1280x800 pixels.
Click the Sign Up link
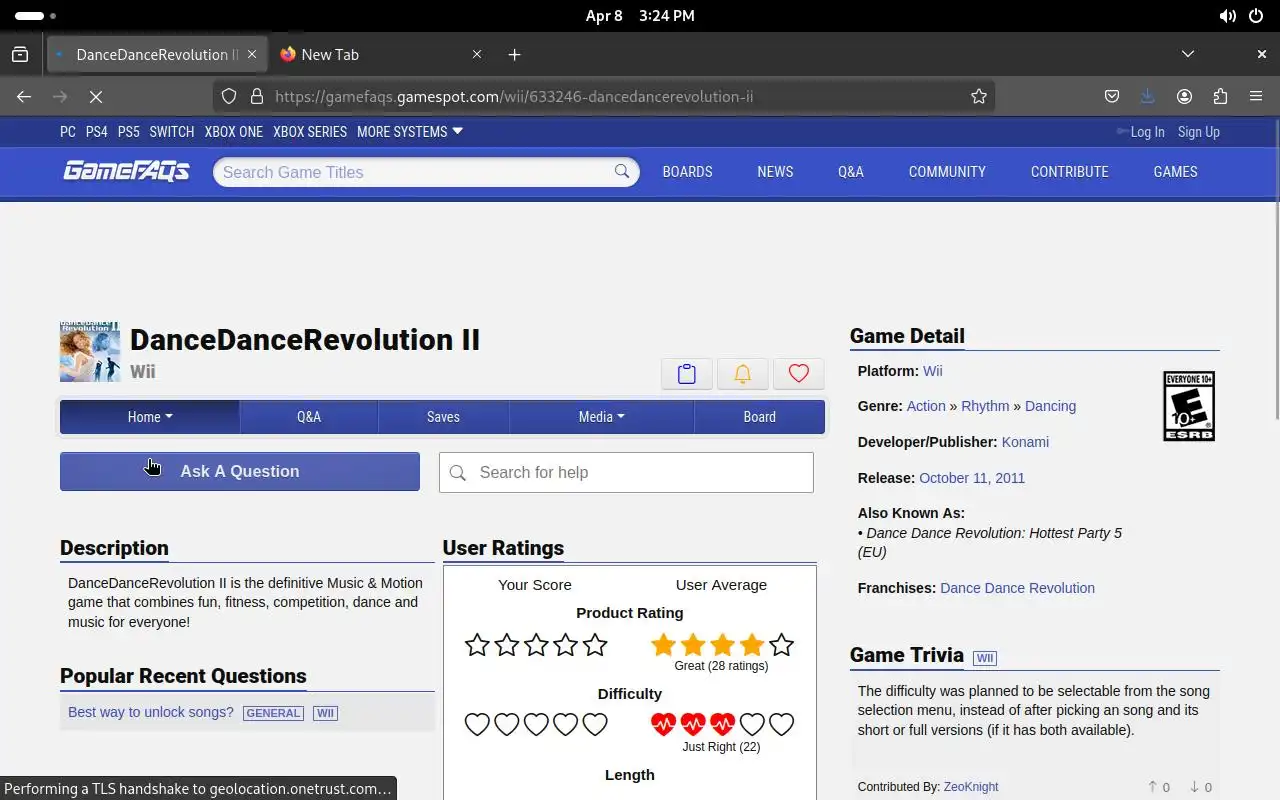pyautogui.click(x=1198, y=131)
